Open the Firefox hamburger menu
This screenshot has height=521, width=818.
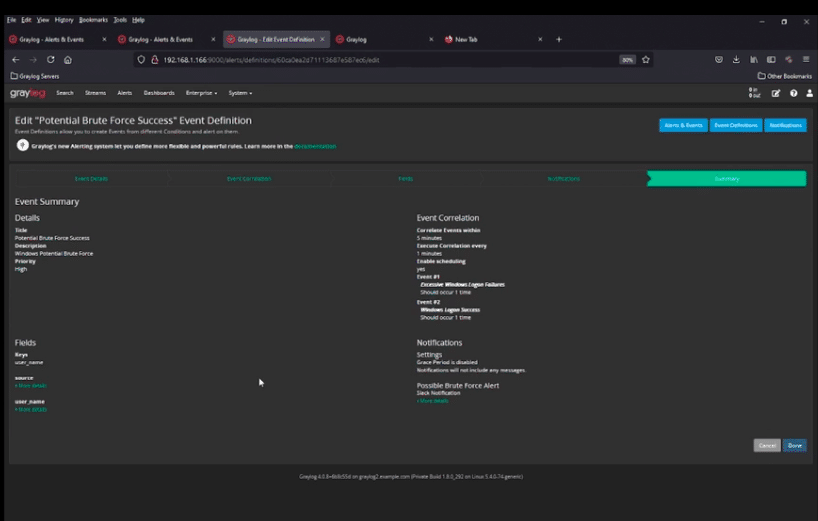point(806,59)
